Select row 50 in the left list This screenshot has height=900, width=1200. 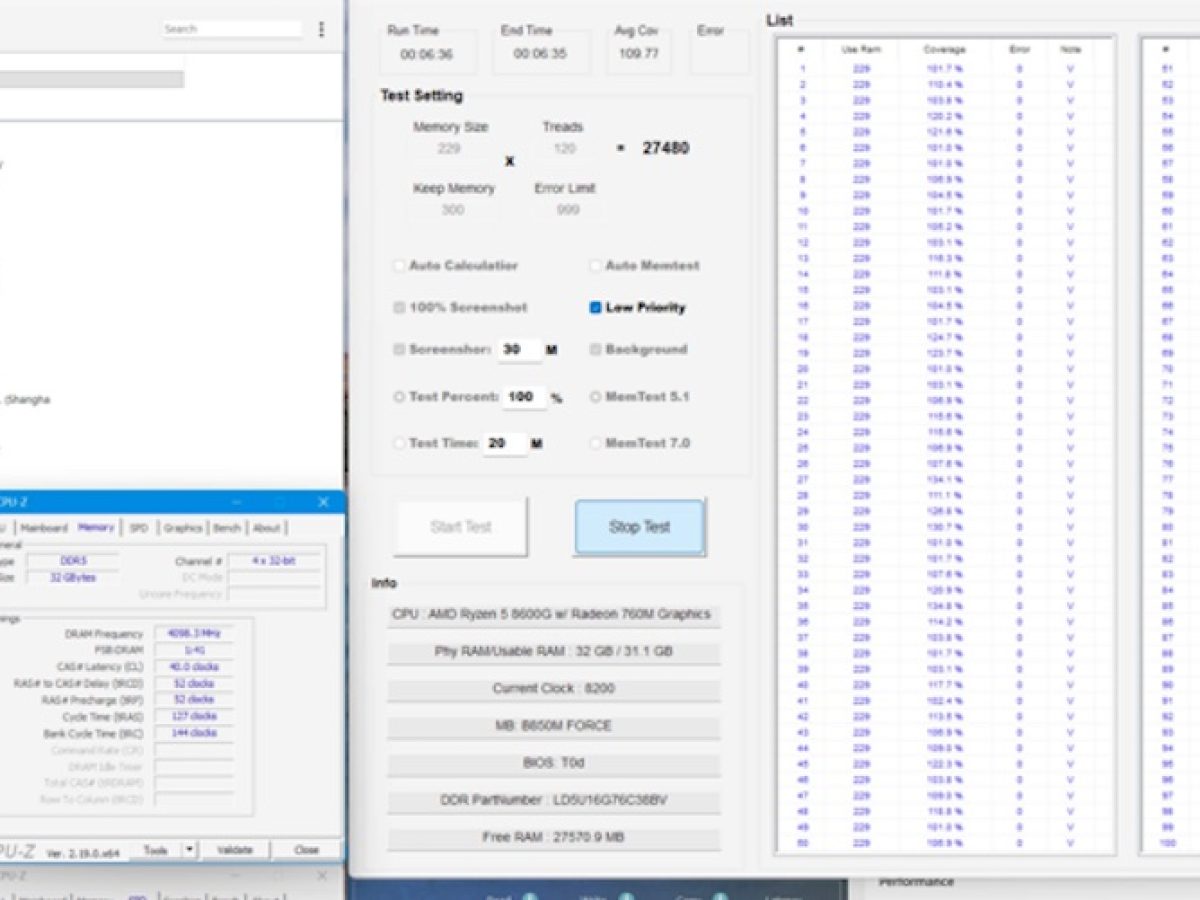945,843
